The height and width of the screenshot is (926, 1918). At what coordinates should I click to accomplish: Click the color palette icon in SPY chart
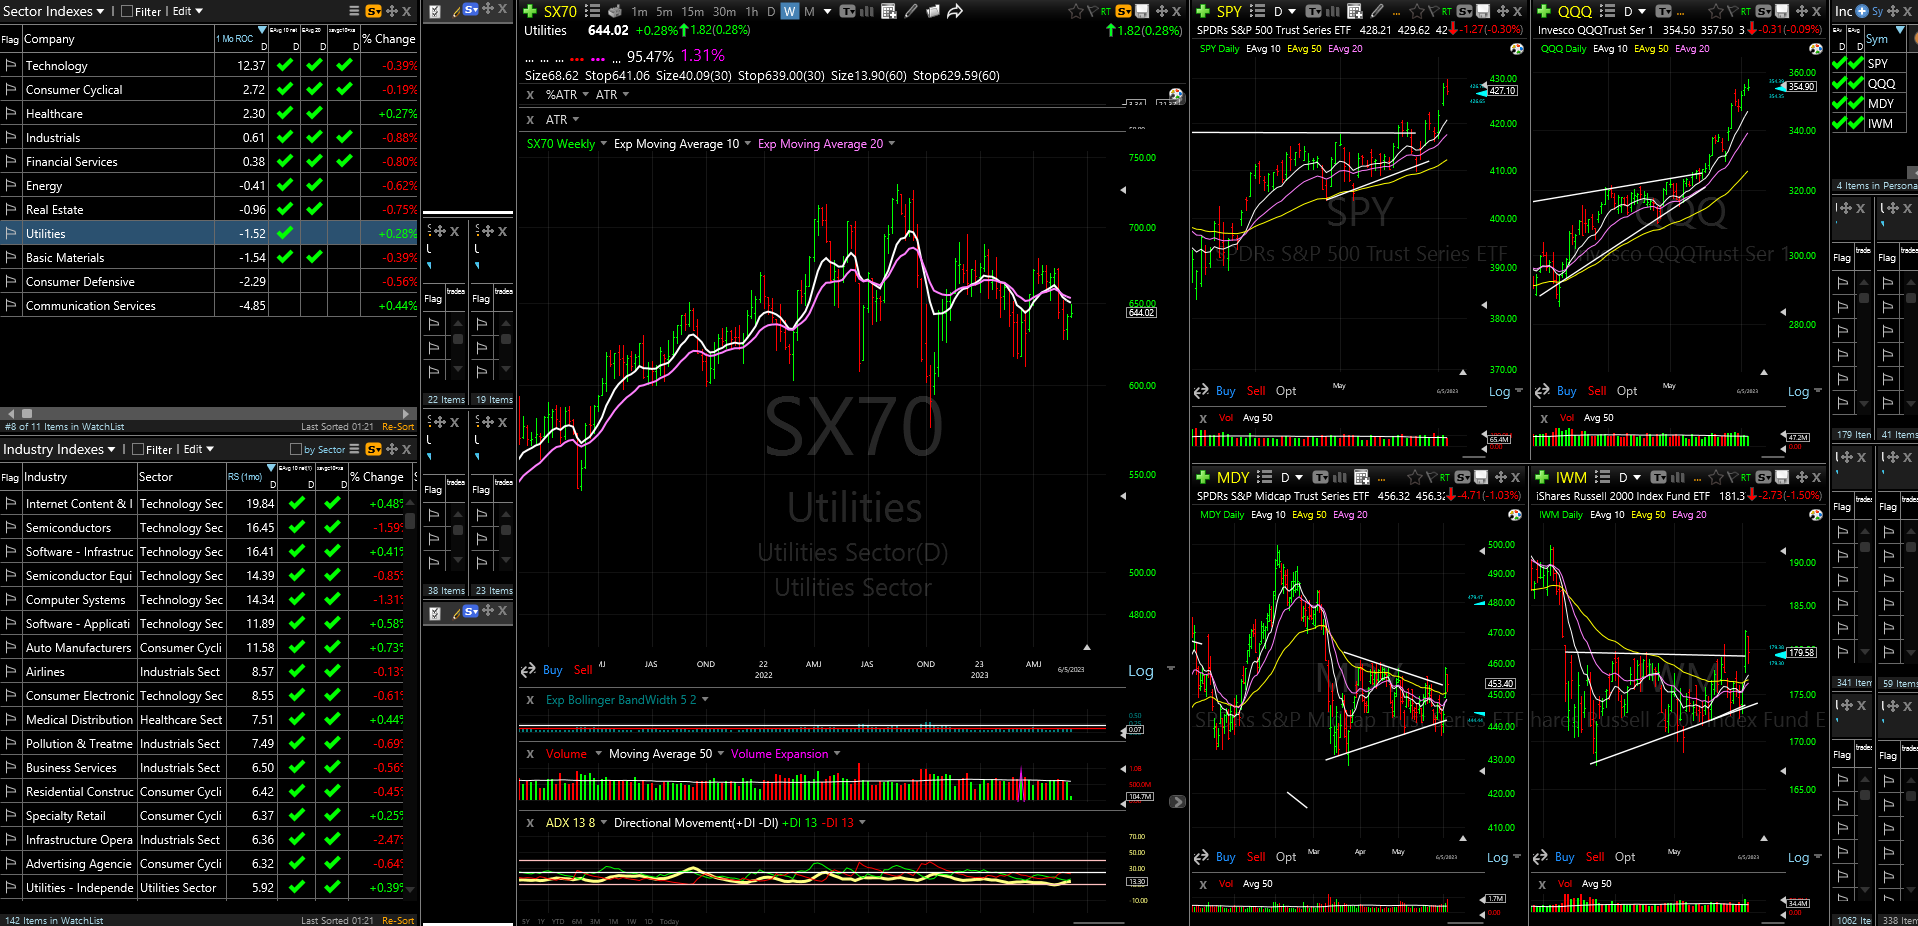point(1517,48)
